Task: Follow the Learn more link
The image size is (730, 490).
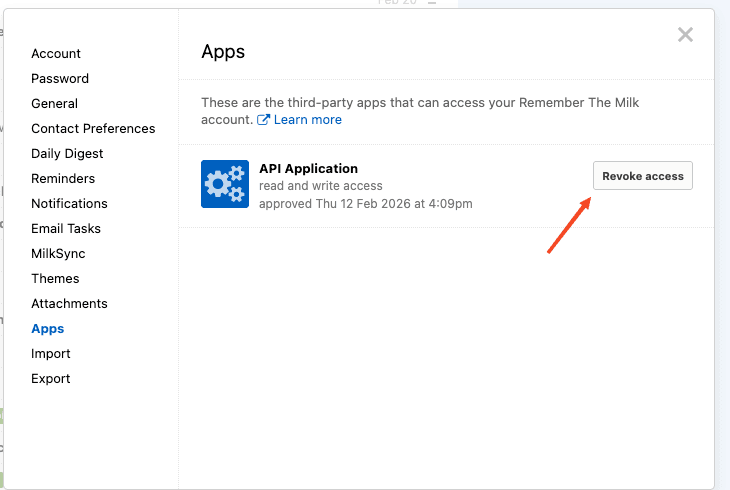Action: point(307,120)
